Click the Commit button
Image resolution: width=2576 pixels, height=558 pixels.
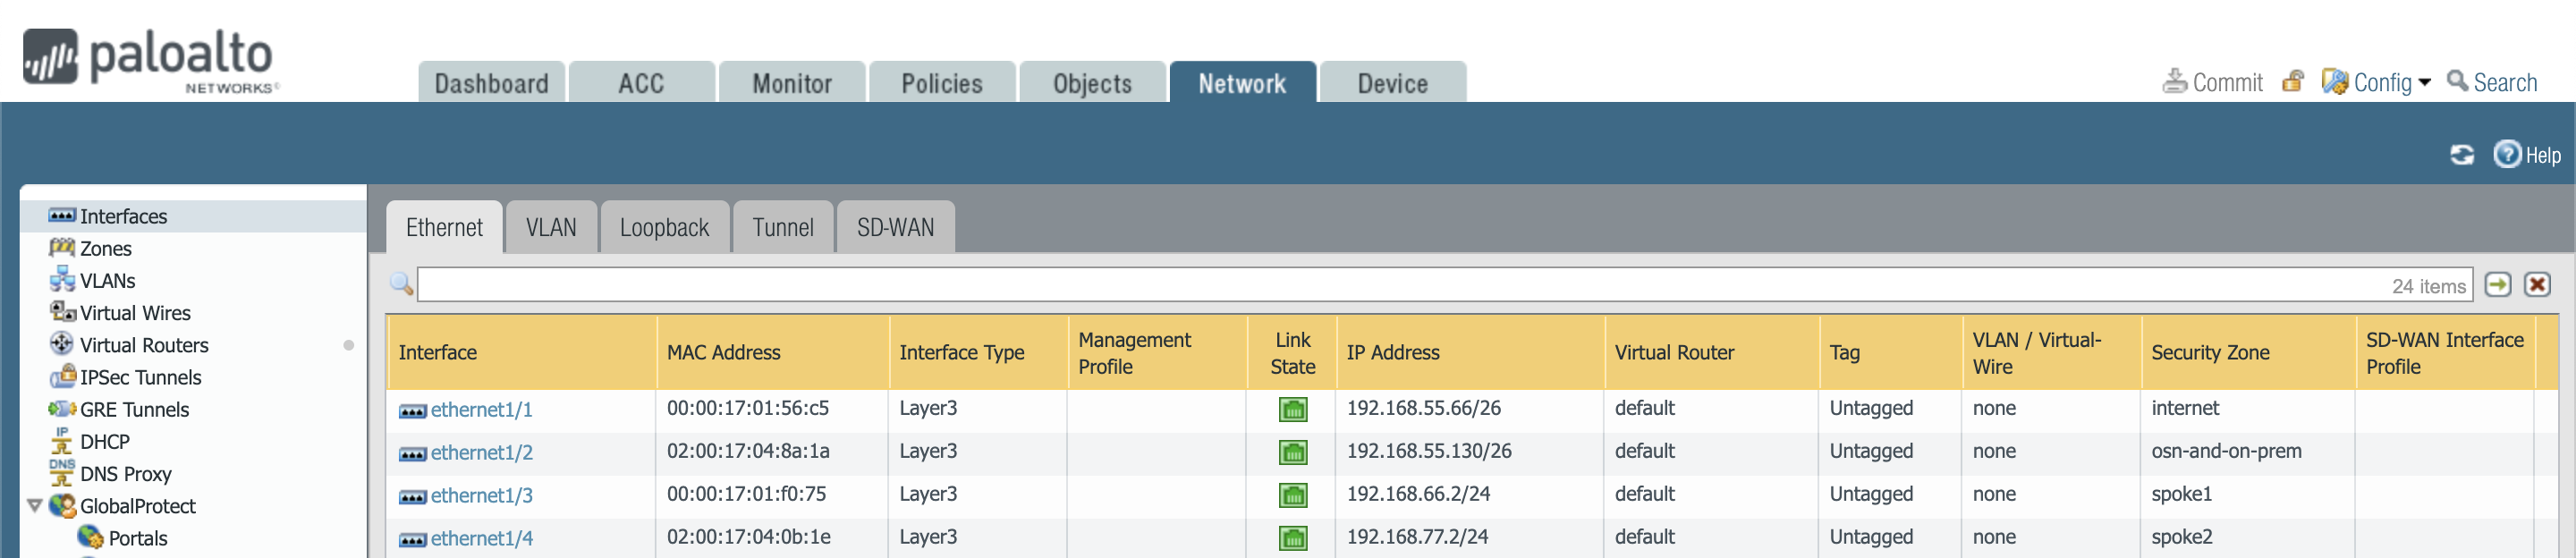[2213, 83]
